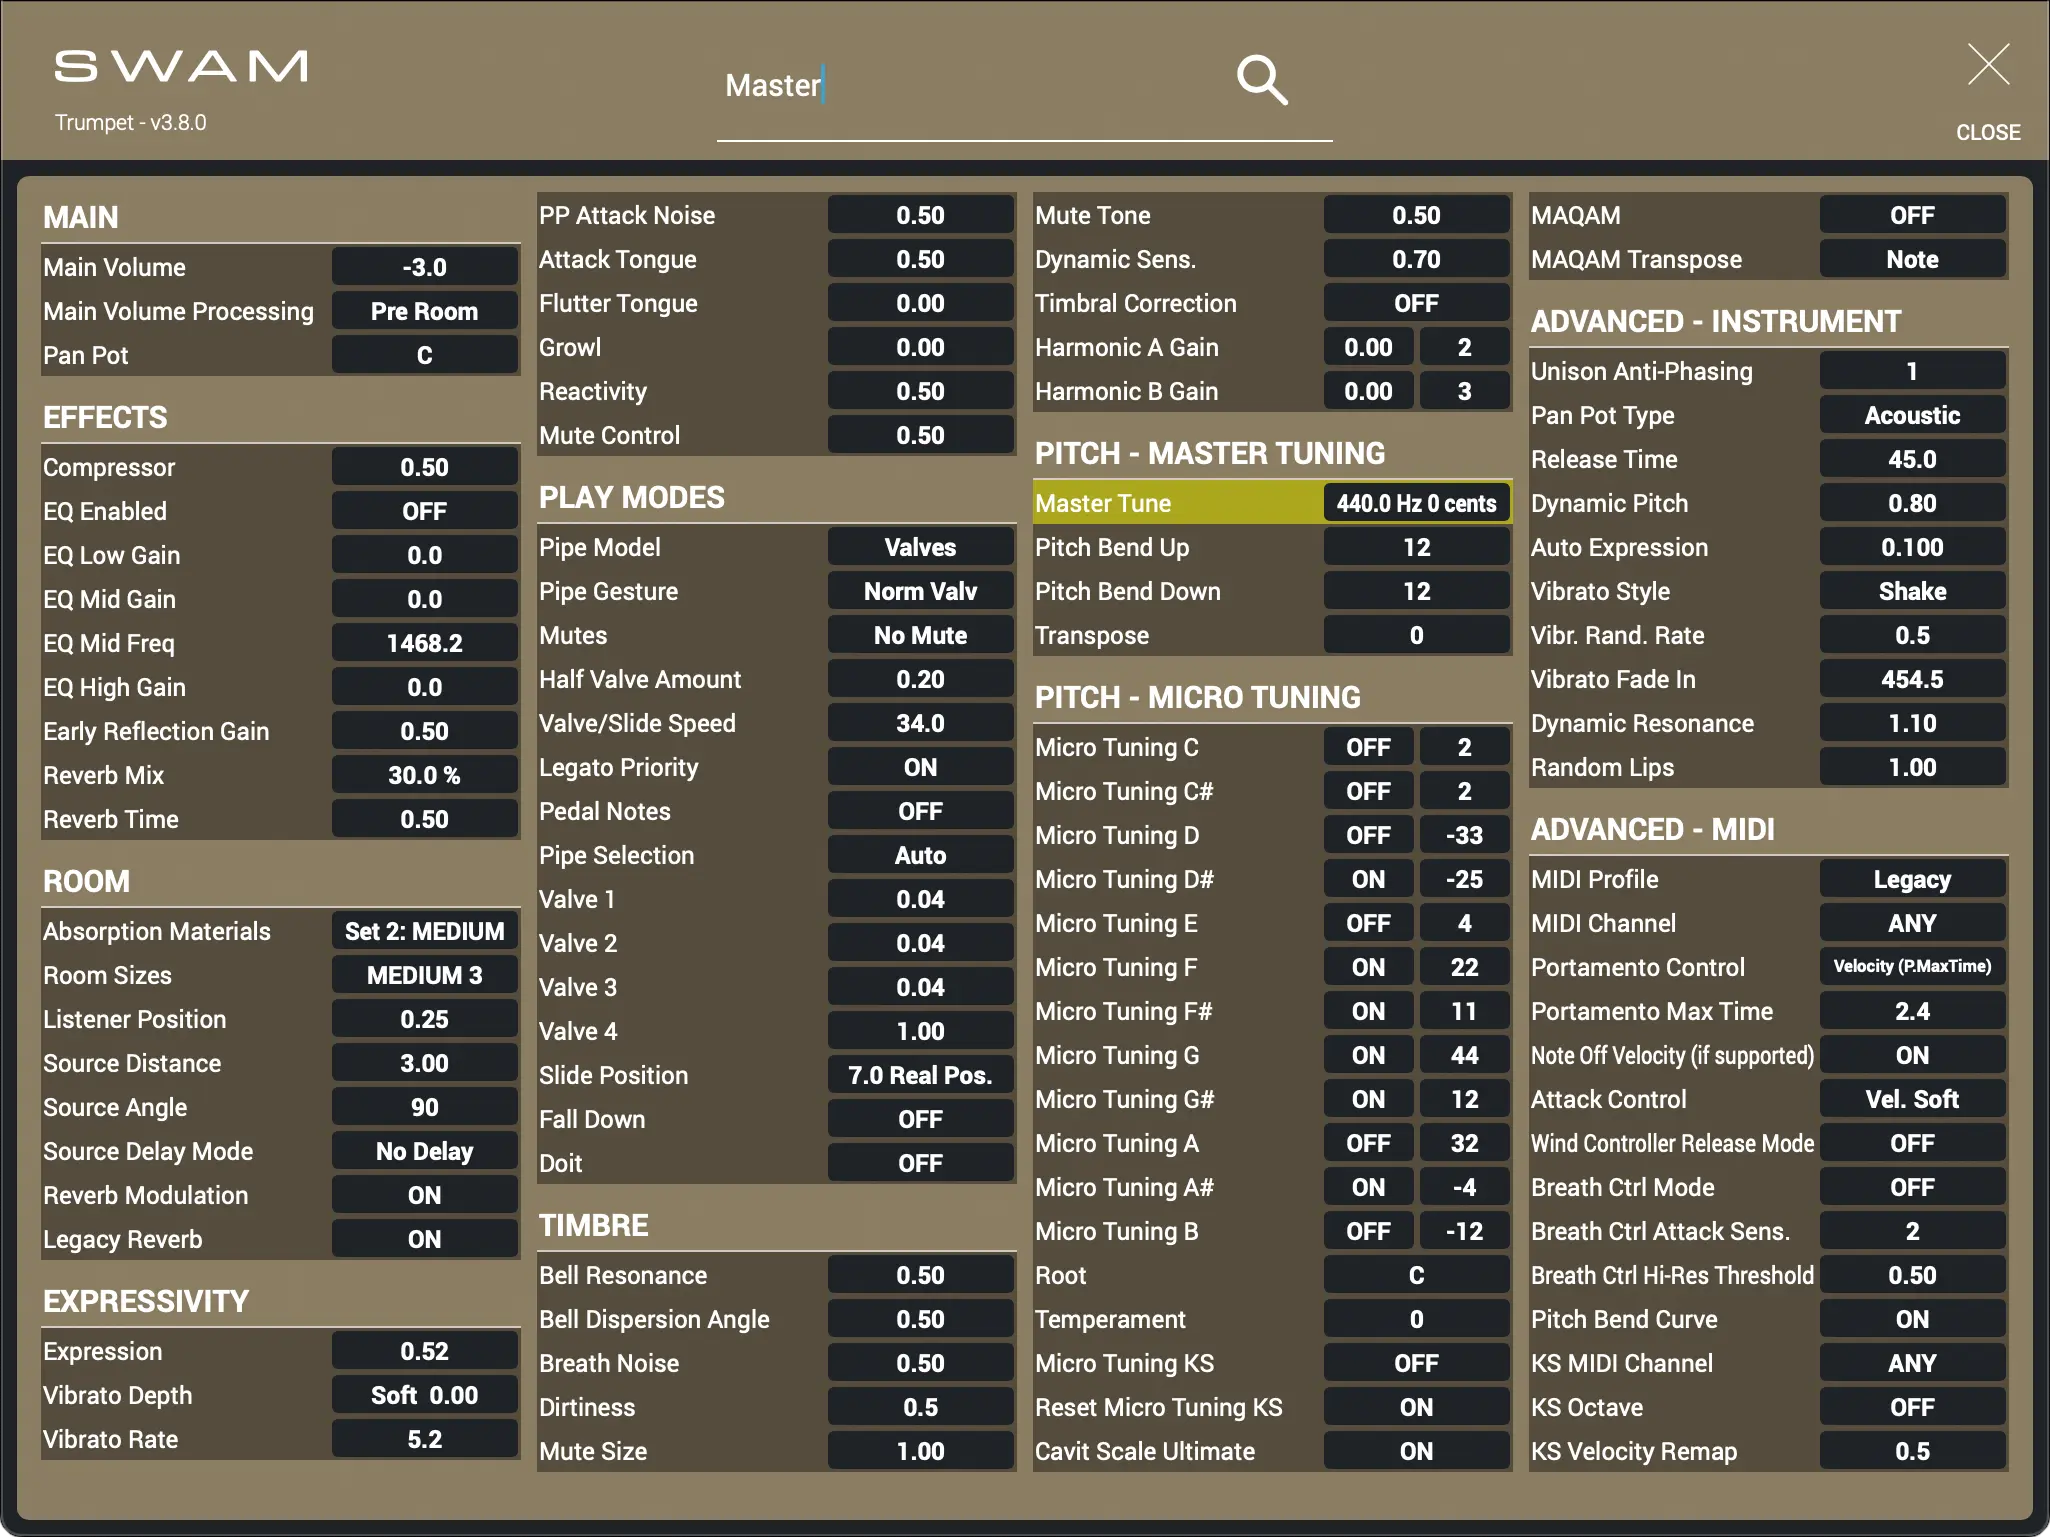Viewport: 2050px width, 1537px height.
Task: Open Mutes No Mute selector
Action: (x=920, y=636)
